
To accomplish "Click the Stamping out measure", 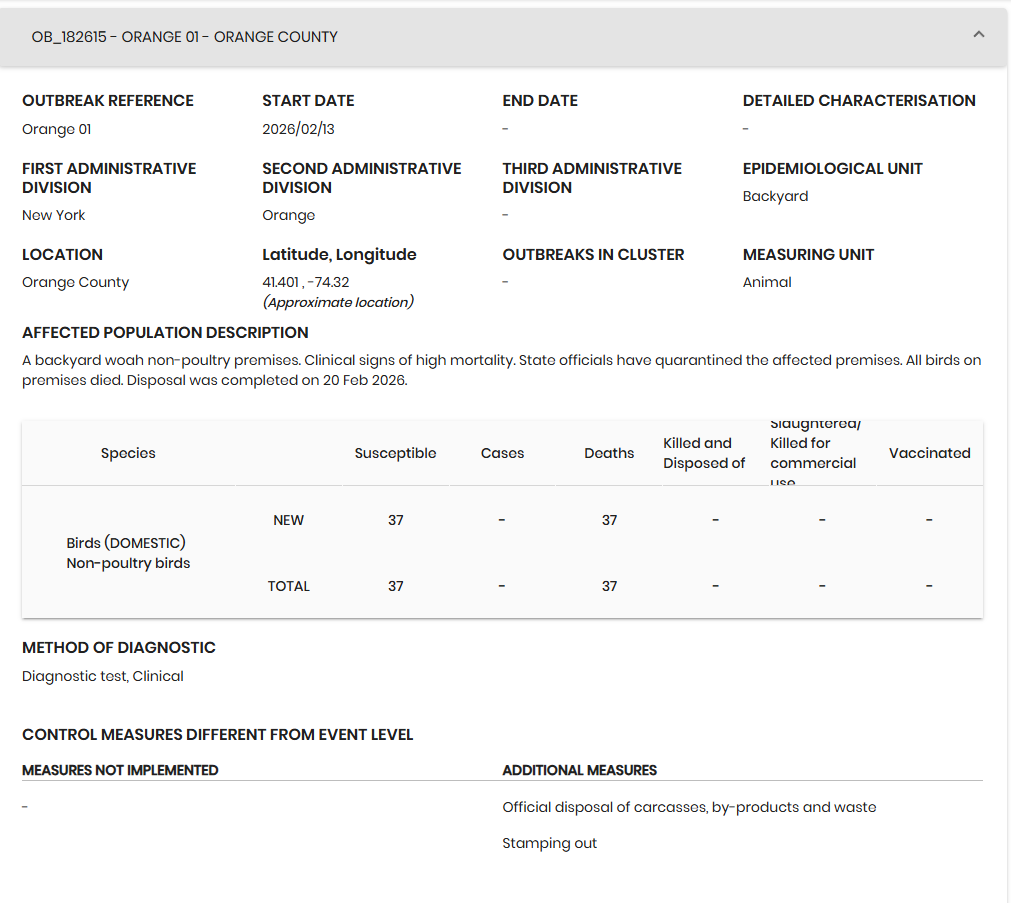I will (549, 843).
